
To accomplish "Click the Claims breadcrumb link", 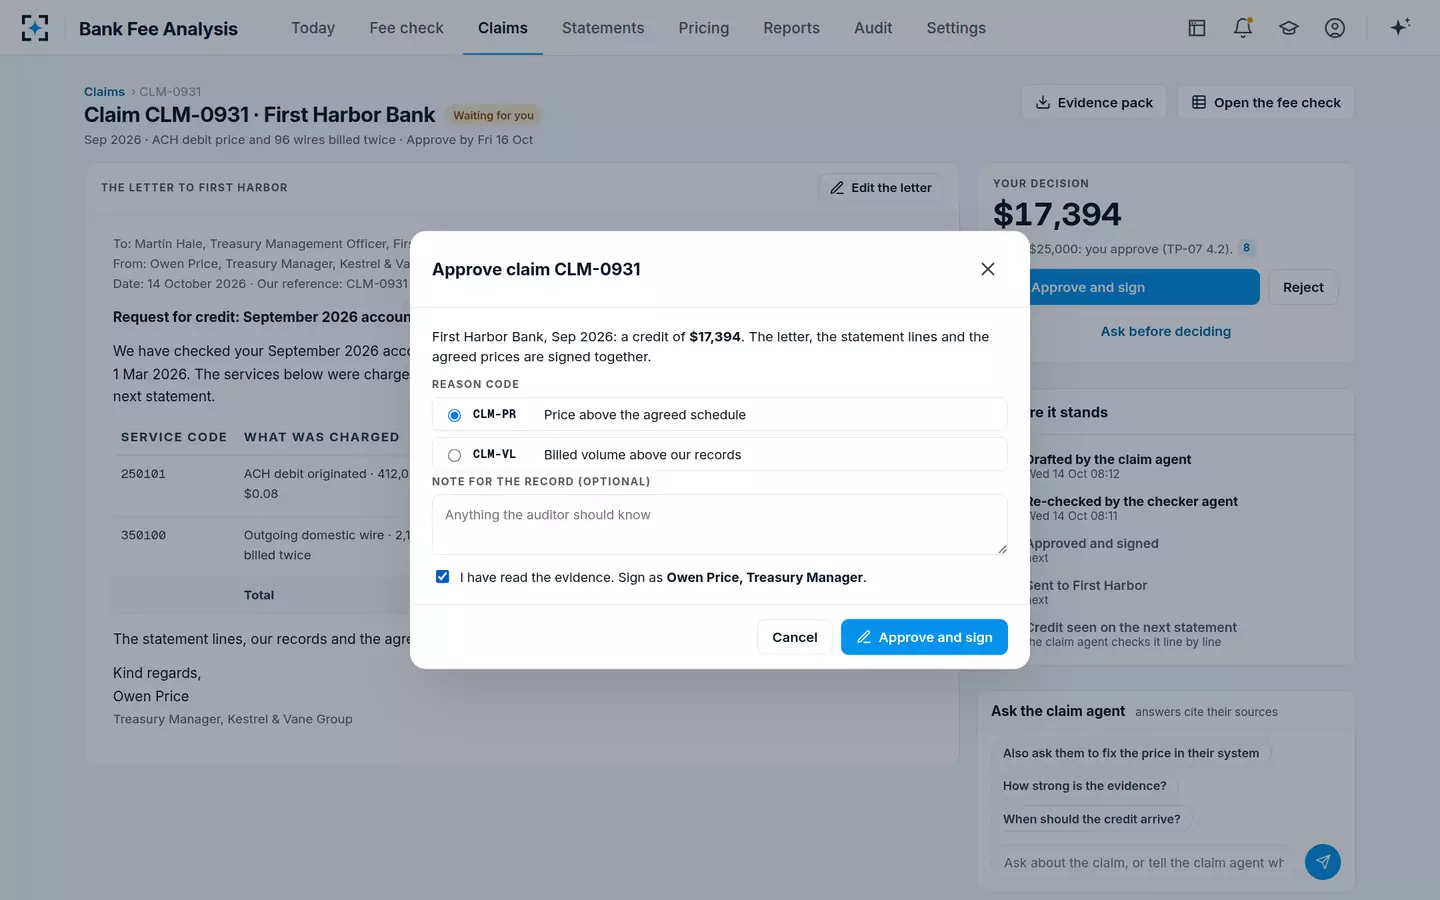I will 104,92.
